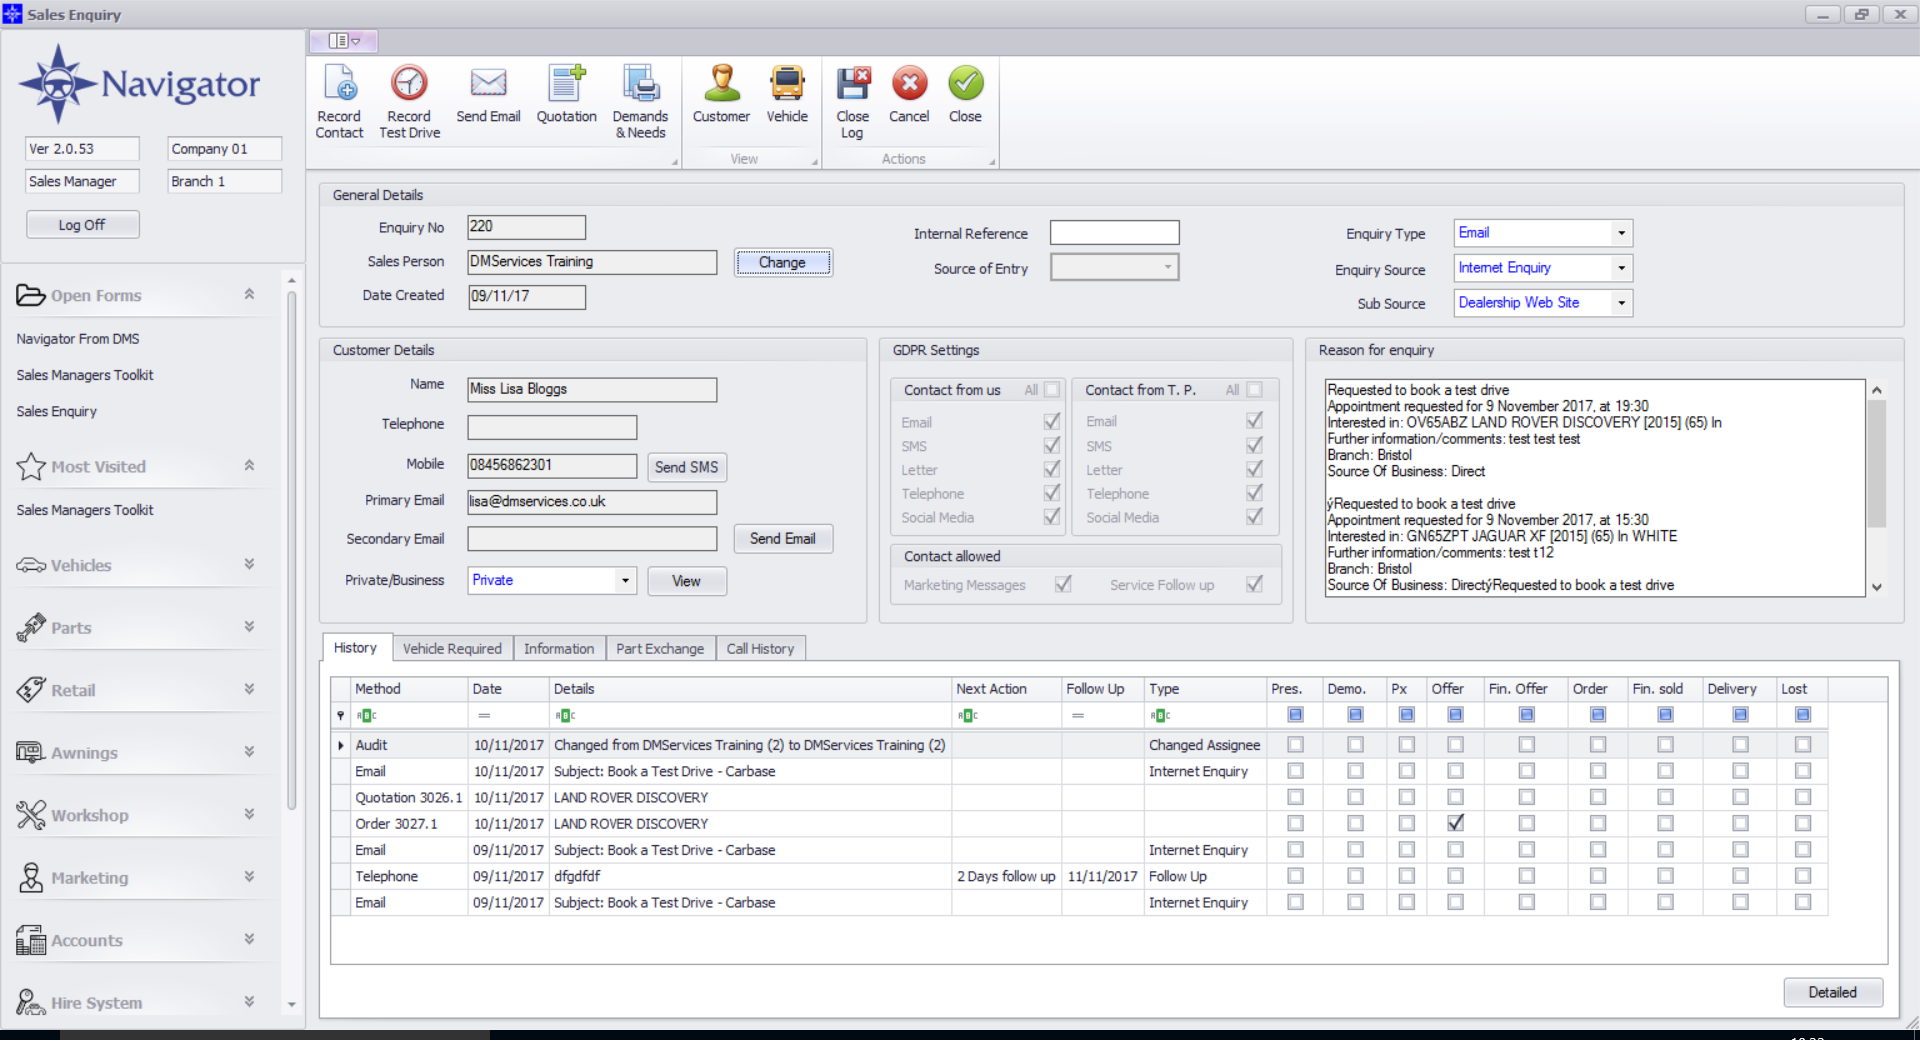Image resolution: width=1920 pixels, height=1040 pixels.
Task: Create a new Quotation
Action: (x=566, y=84)
